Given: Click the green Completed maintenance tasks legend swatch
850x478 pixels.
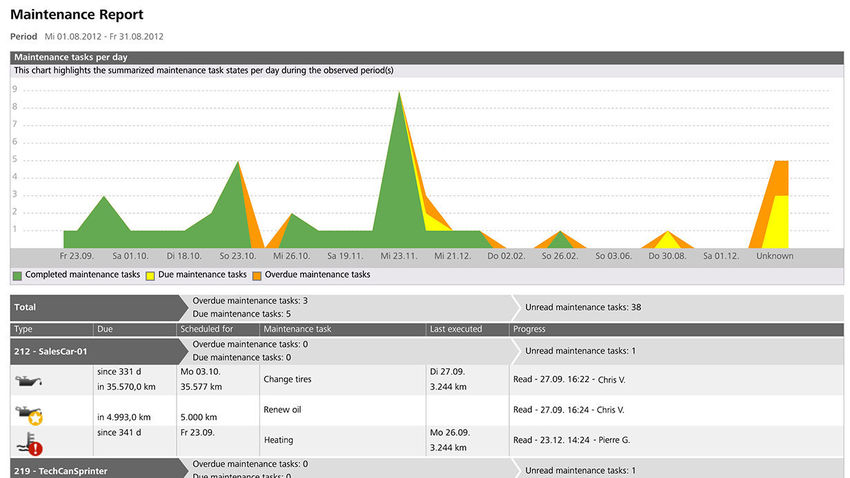Looking at the screenshot, I should (x=17, y=275).
